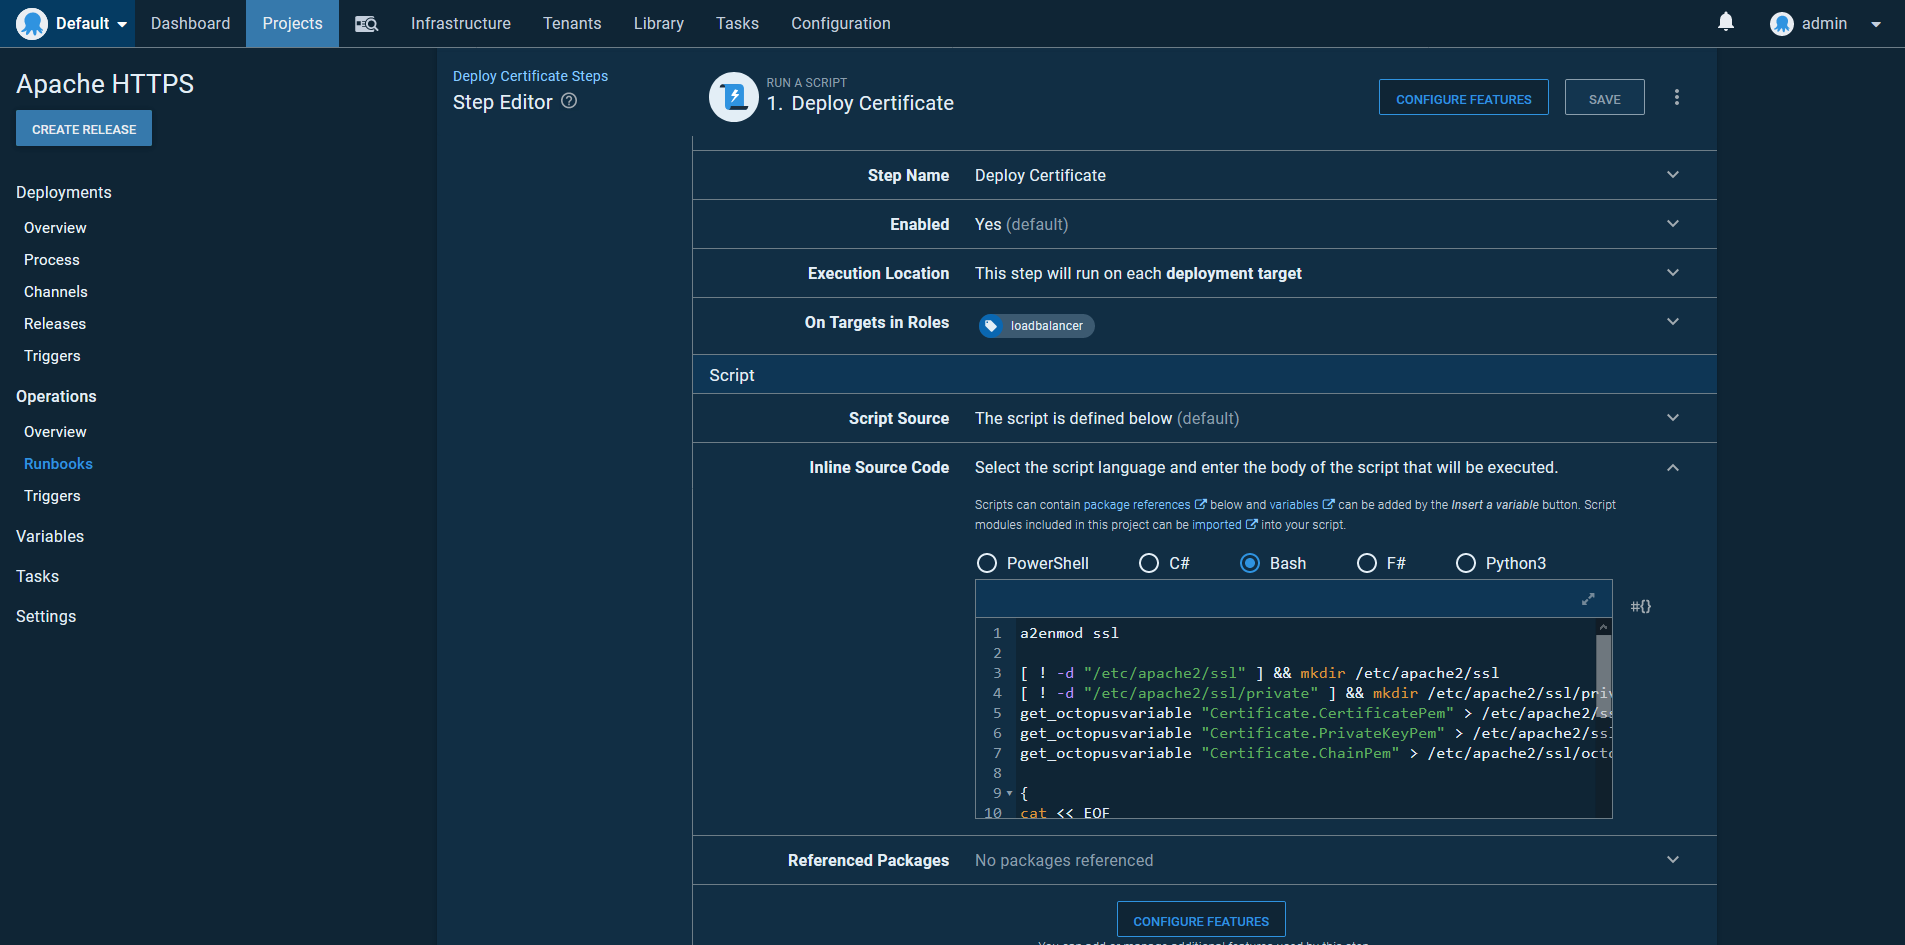Choose C# as script language

[1149, 563]
